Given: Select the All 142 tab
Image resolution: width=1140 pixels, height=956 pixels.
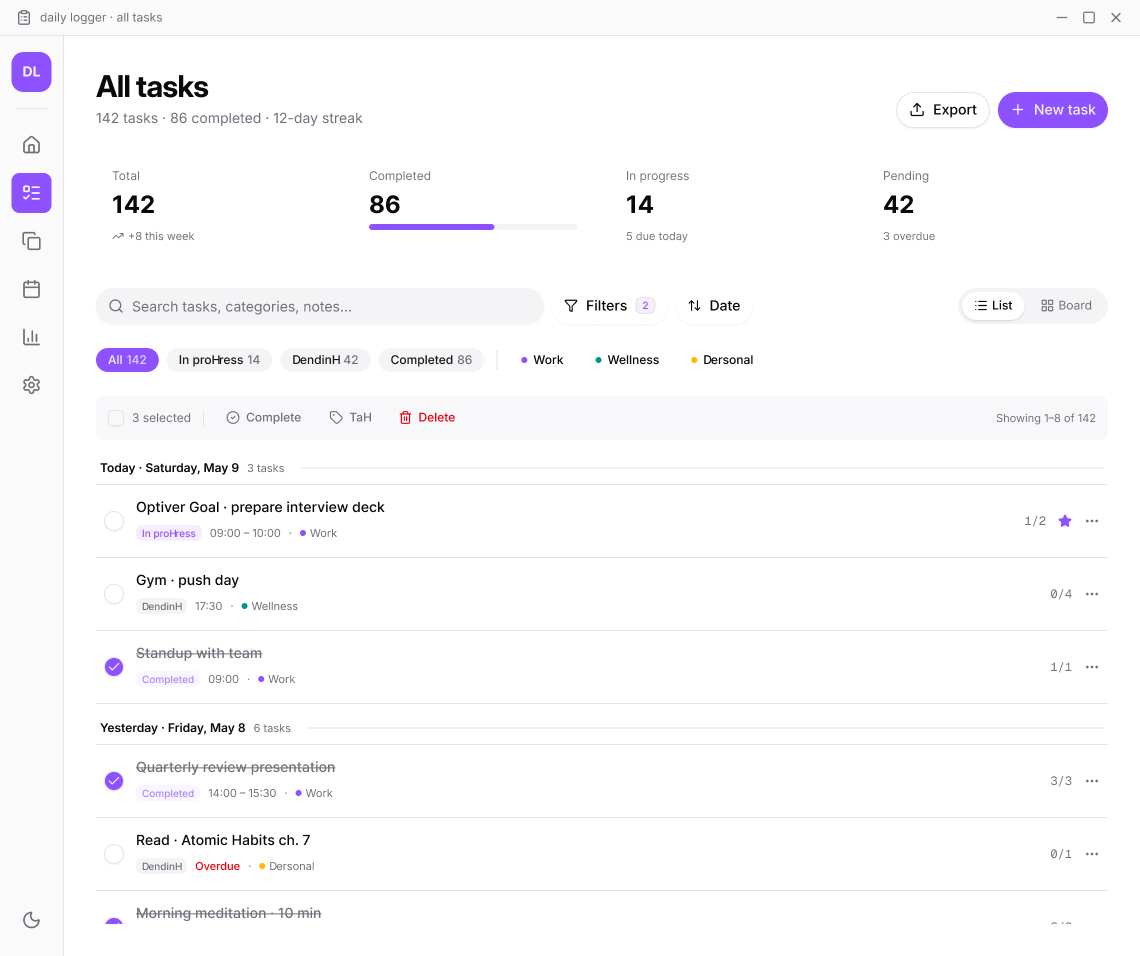Looking at the screenshot, I should pos(127,360).
